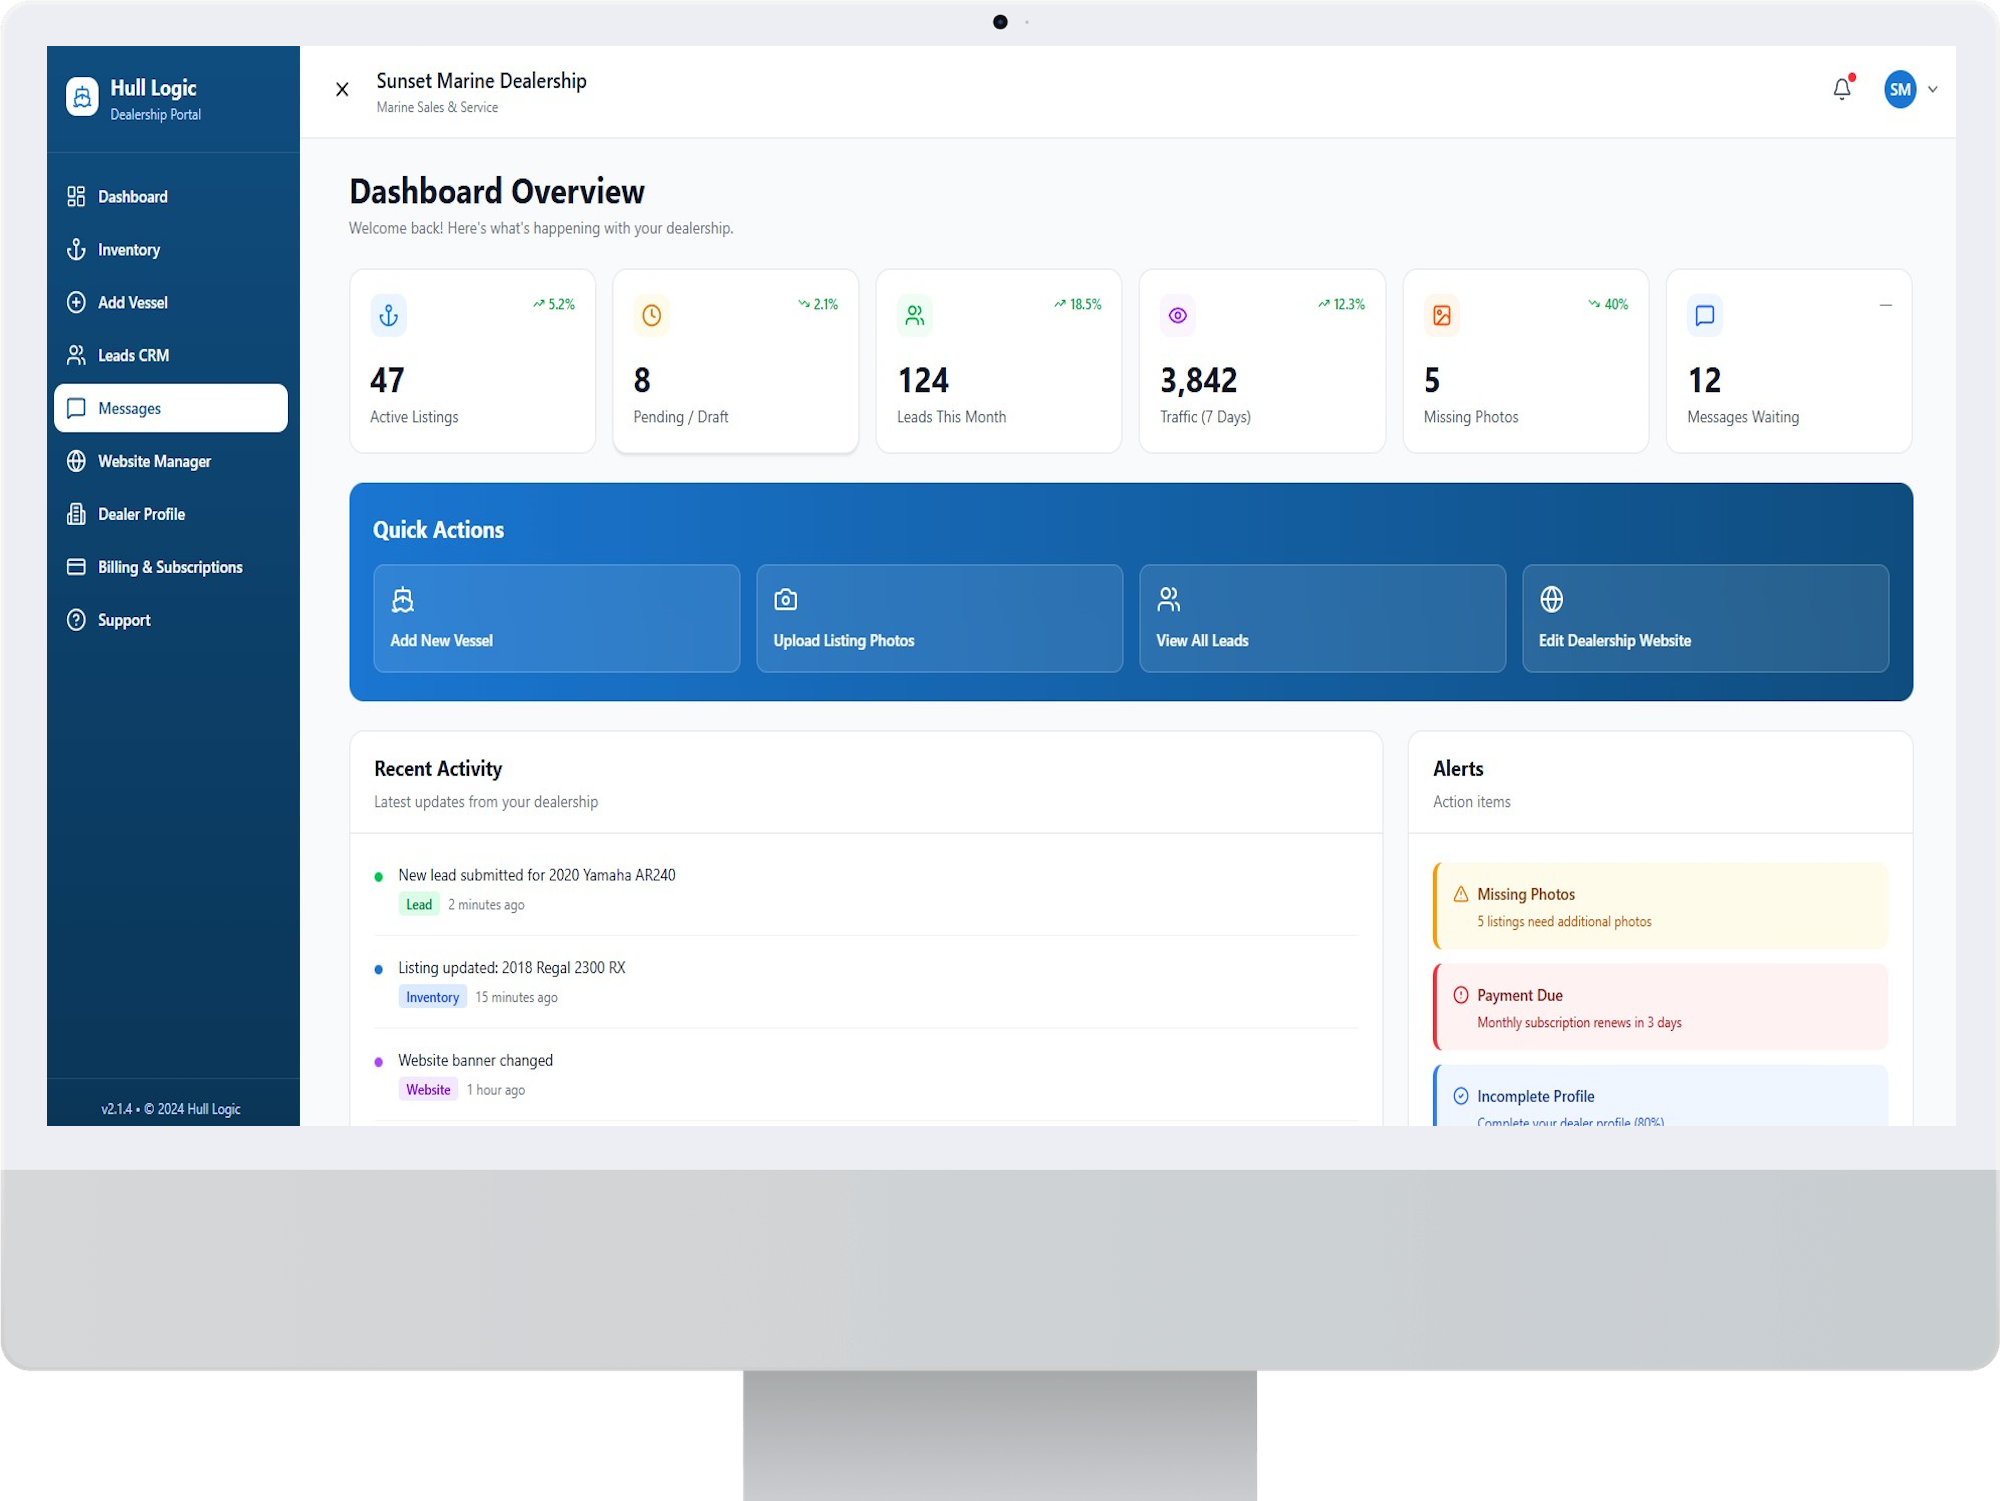Open the Payment Due alert

pyautogui.click(x=1660, y=1007)
